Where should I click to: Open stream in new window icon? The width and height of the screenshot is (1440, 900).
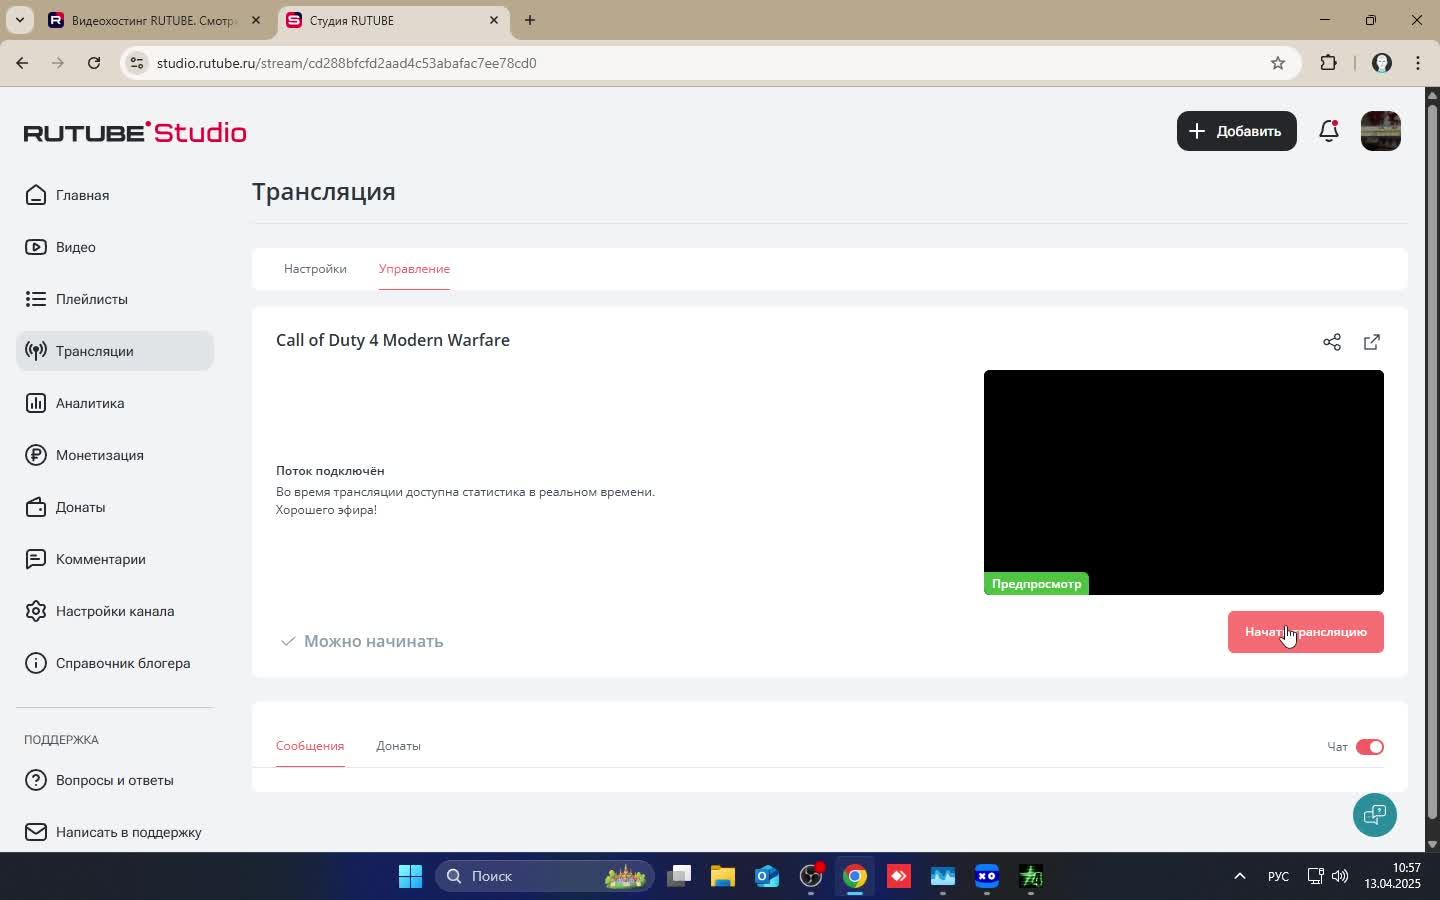click(1372, 342)
